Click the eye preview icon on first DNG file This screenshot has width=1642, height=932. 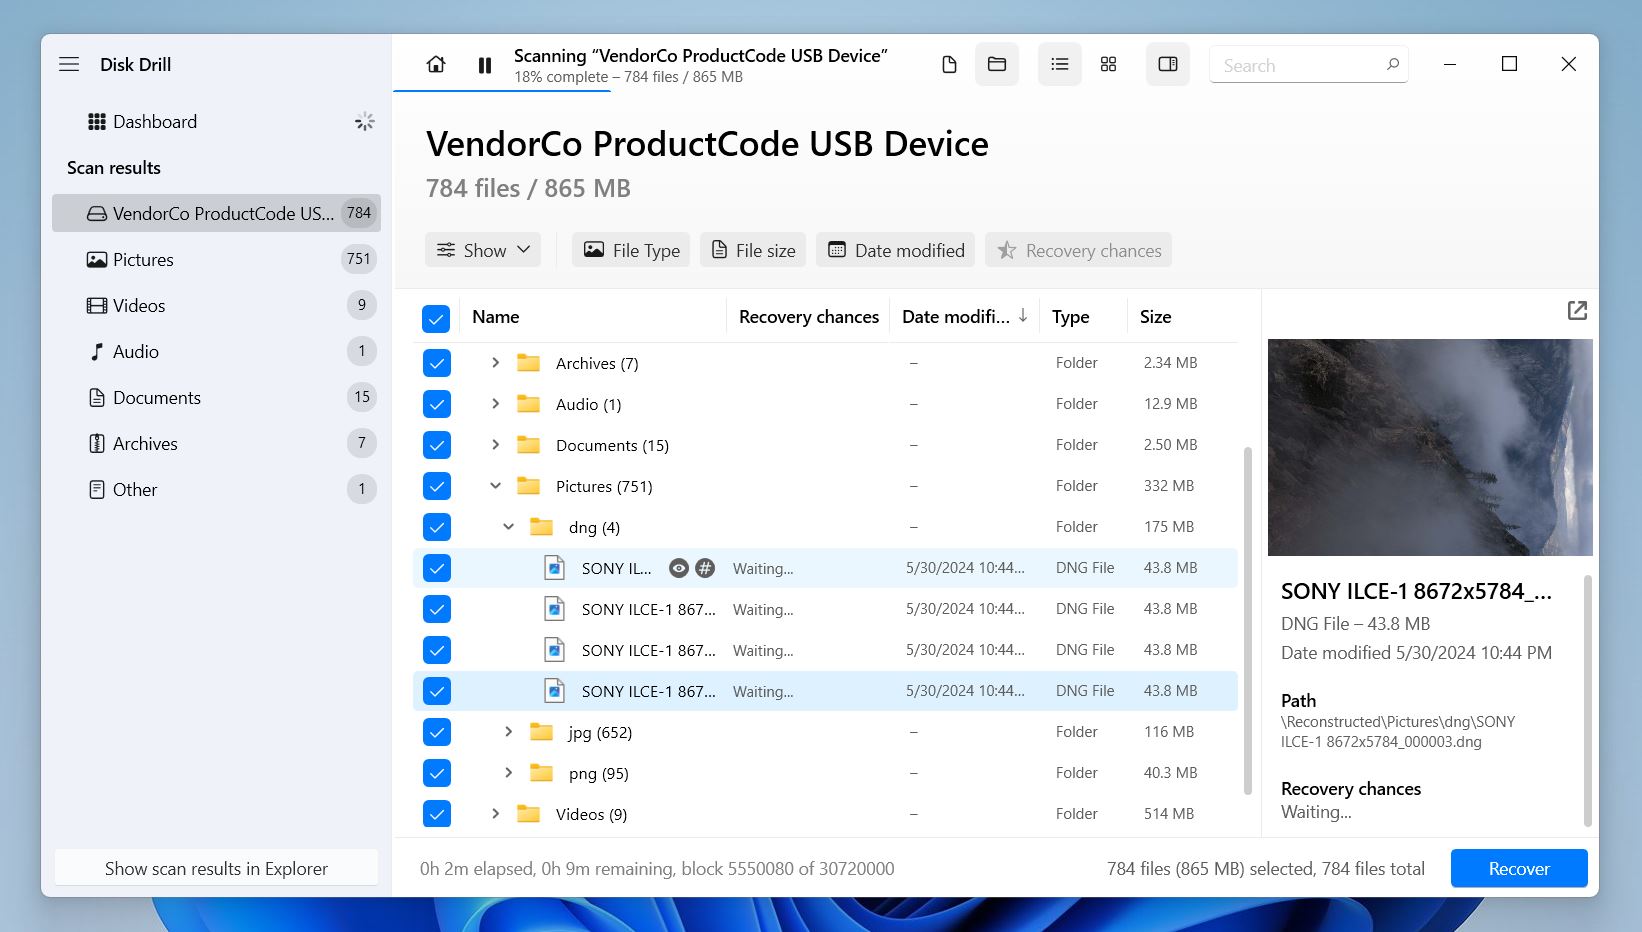[679, 569]
